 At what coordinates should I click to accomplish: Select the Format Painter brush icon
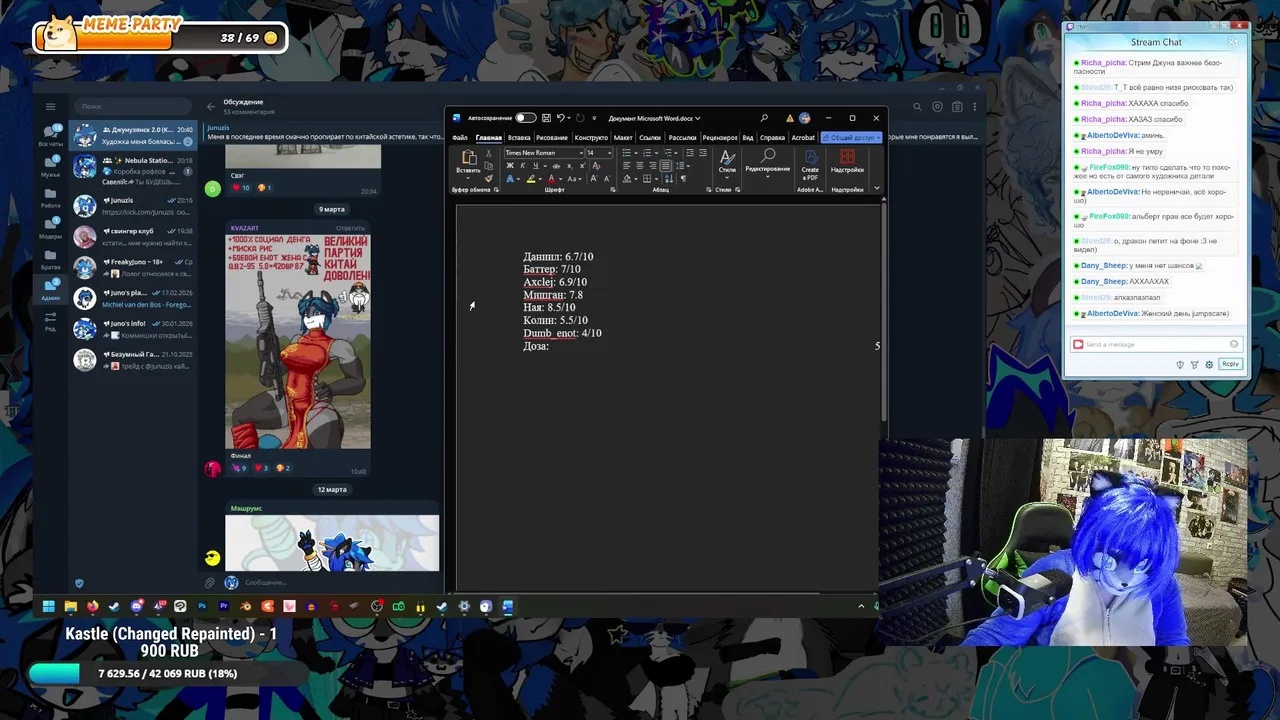point(489,179)
